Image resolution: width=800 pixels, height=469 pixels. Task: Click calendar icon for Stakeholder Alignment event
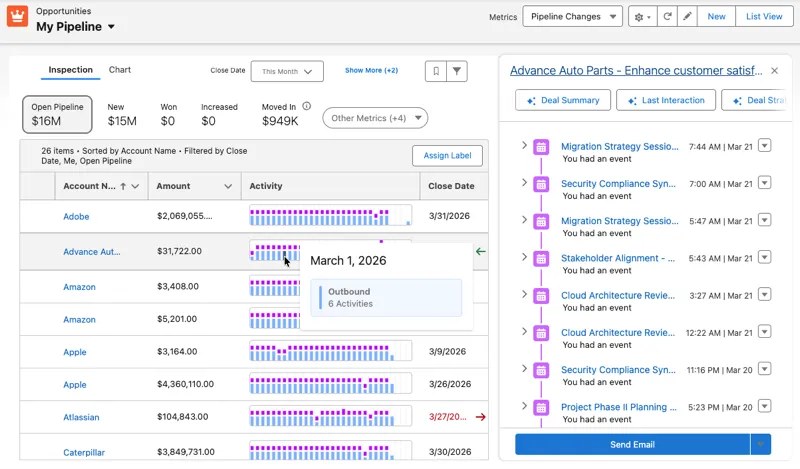click(x=541, y=258)
